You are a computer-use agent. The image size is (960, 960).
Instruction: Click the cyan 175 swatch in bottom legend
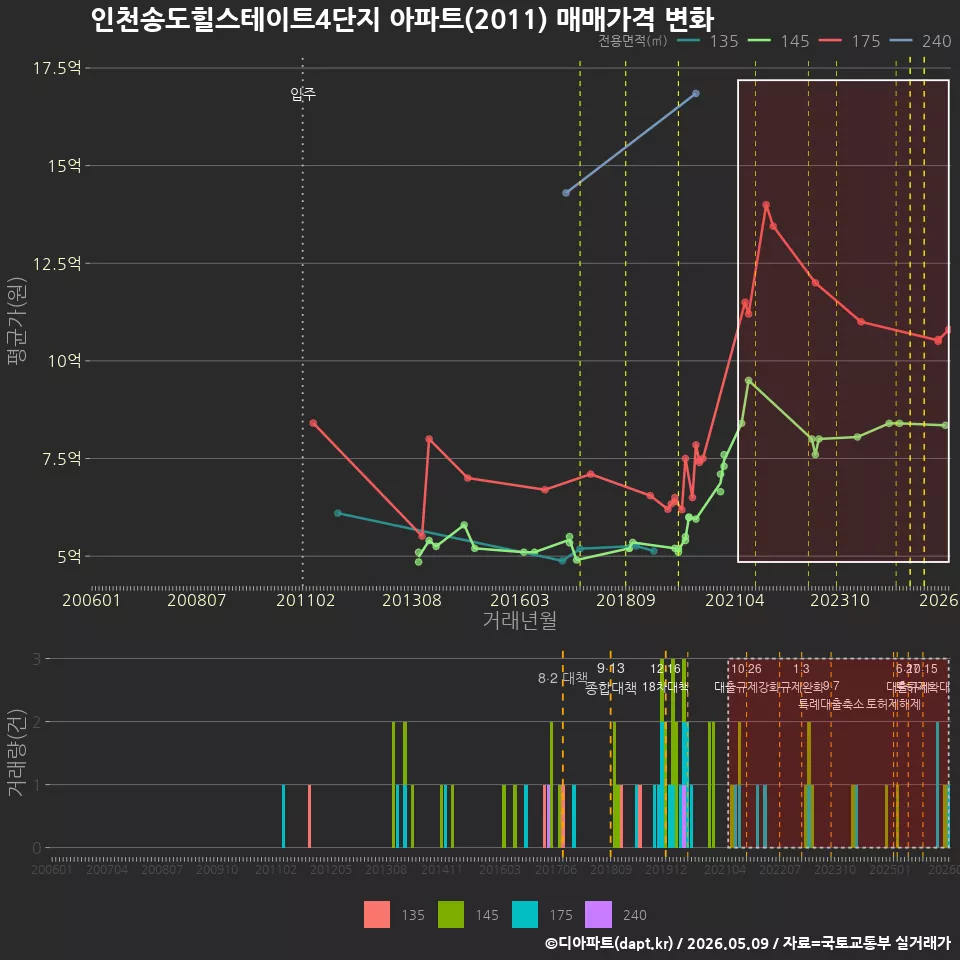click(x=525, y=915)
